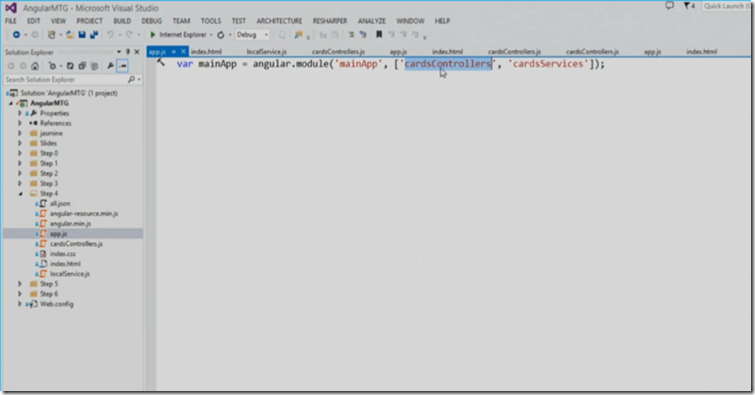
Task: Click the Solution Explorer Back navigation icon
Action: [x=11, y=66]
